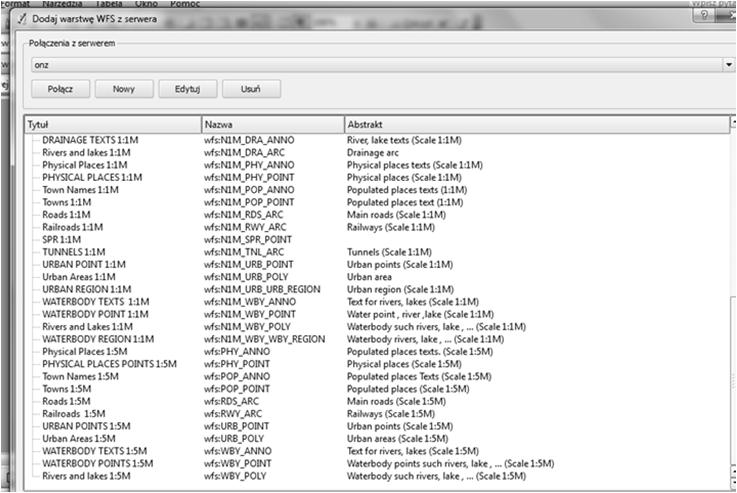Screen dimensions: 737x493
Task: Select WATERBODY REGION 1:1M layer
Action: (x=98, y=339)
